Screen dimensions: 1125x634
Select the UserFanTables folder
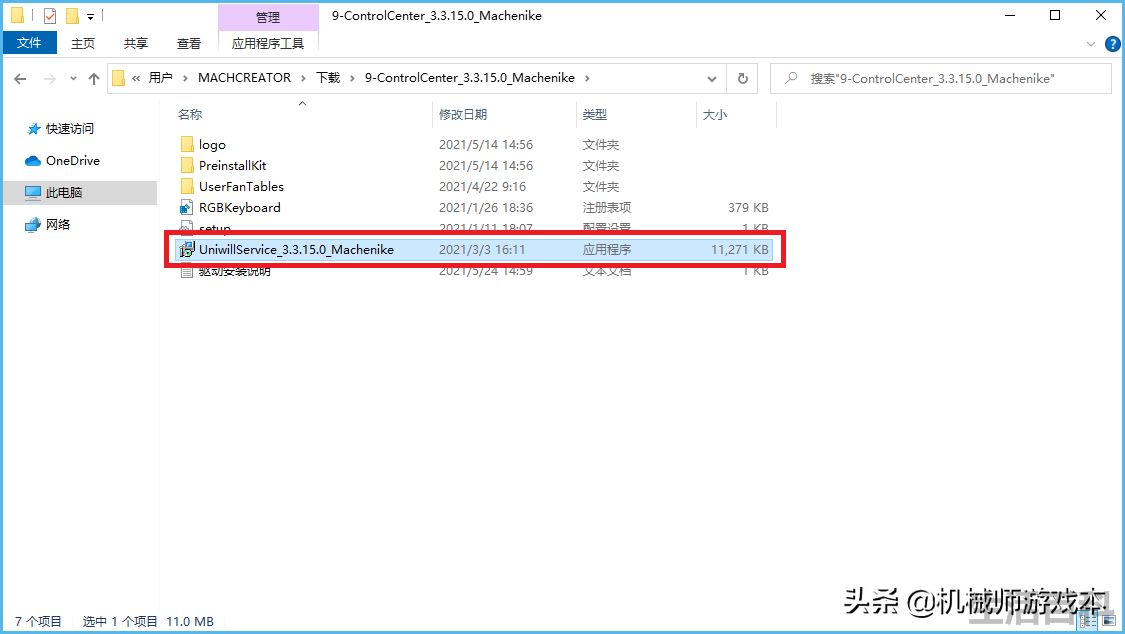click(241, 186)
